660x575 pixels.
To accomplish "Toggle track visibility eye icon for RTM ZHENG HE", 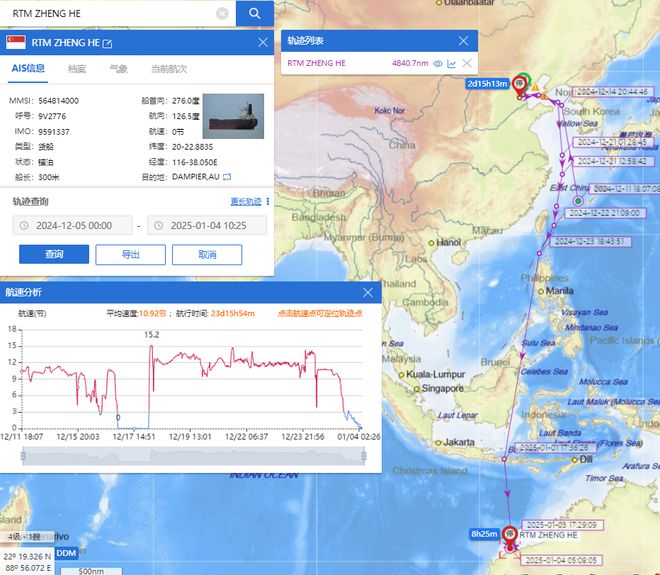I will click(x=438, y=64).
